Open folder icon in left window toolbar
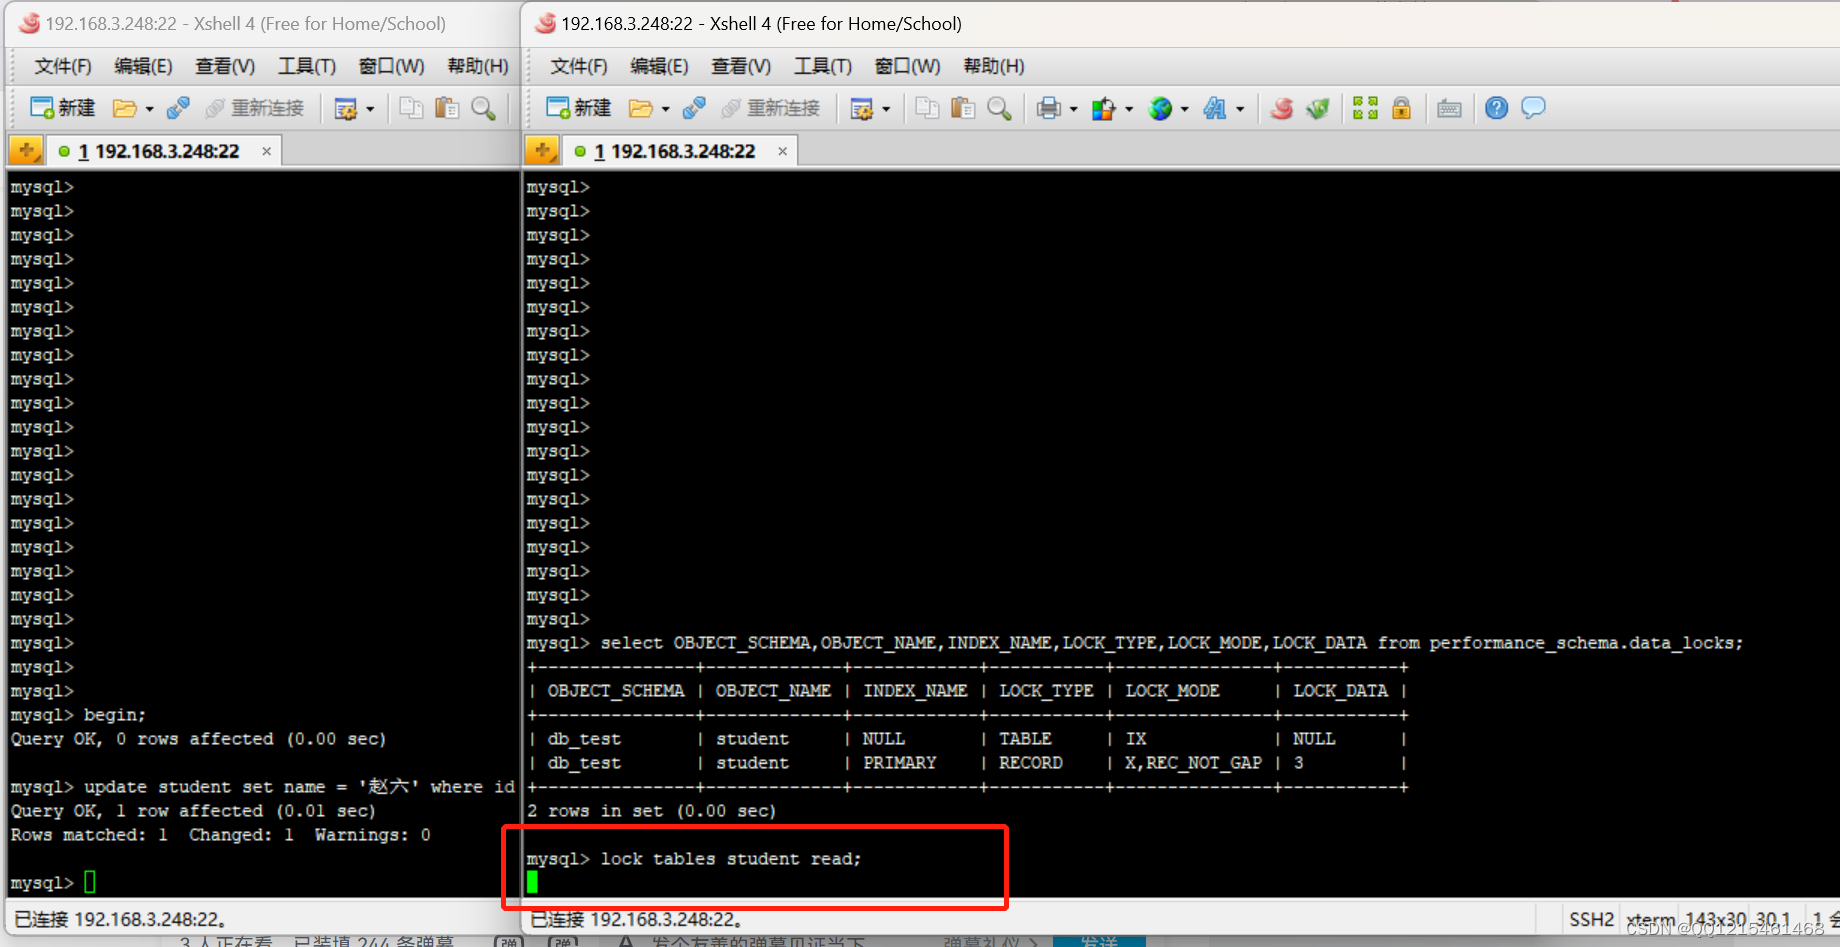Screen dimensions: 1840x947 click(x=124, y=108)
